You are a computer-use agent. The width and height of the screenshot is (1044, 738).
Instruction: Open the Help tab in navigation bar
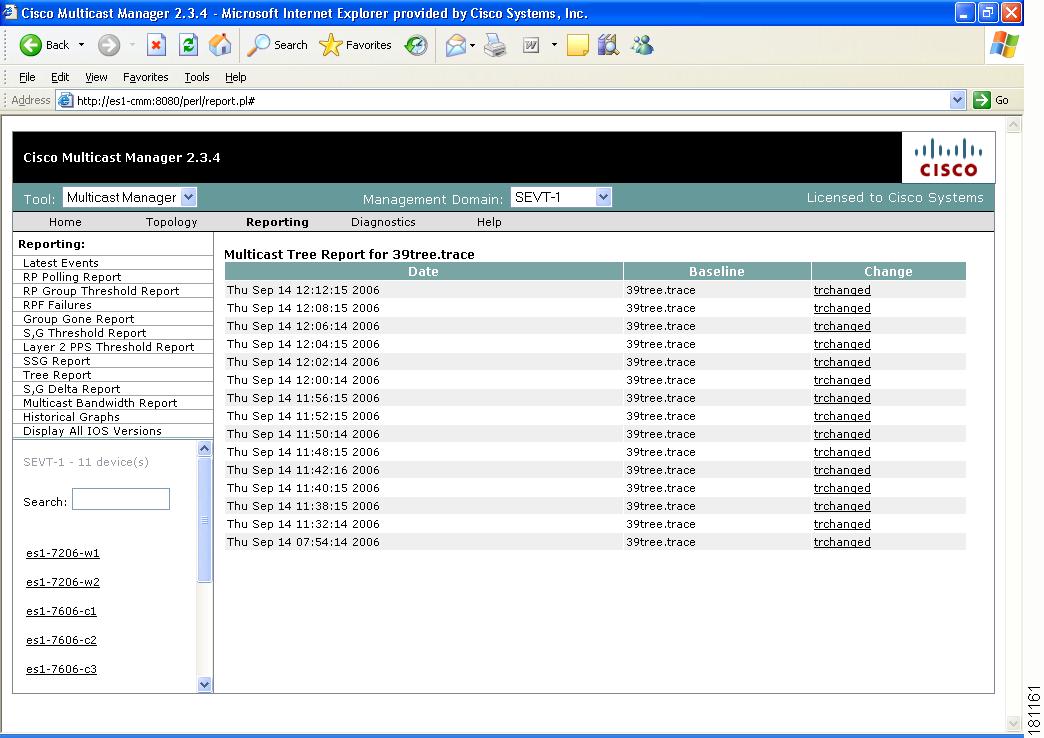[489, 222]
